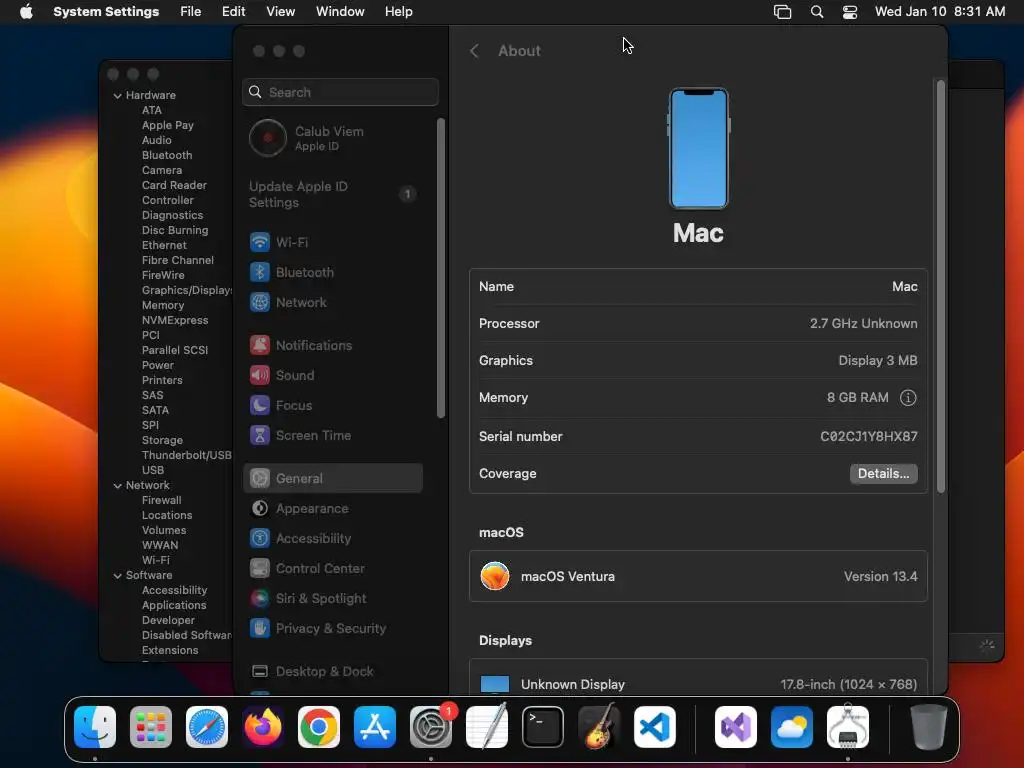Viewport: 1024px width, 768px height.
Task: Open the Window menu
Action: coord(340,12)
